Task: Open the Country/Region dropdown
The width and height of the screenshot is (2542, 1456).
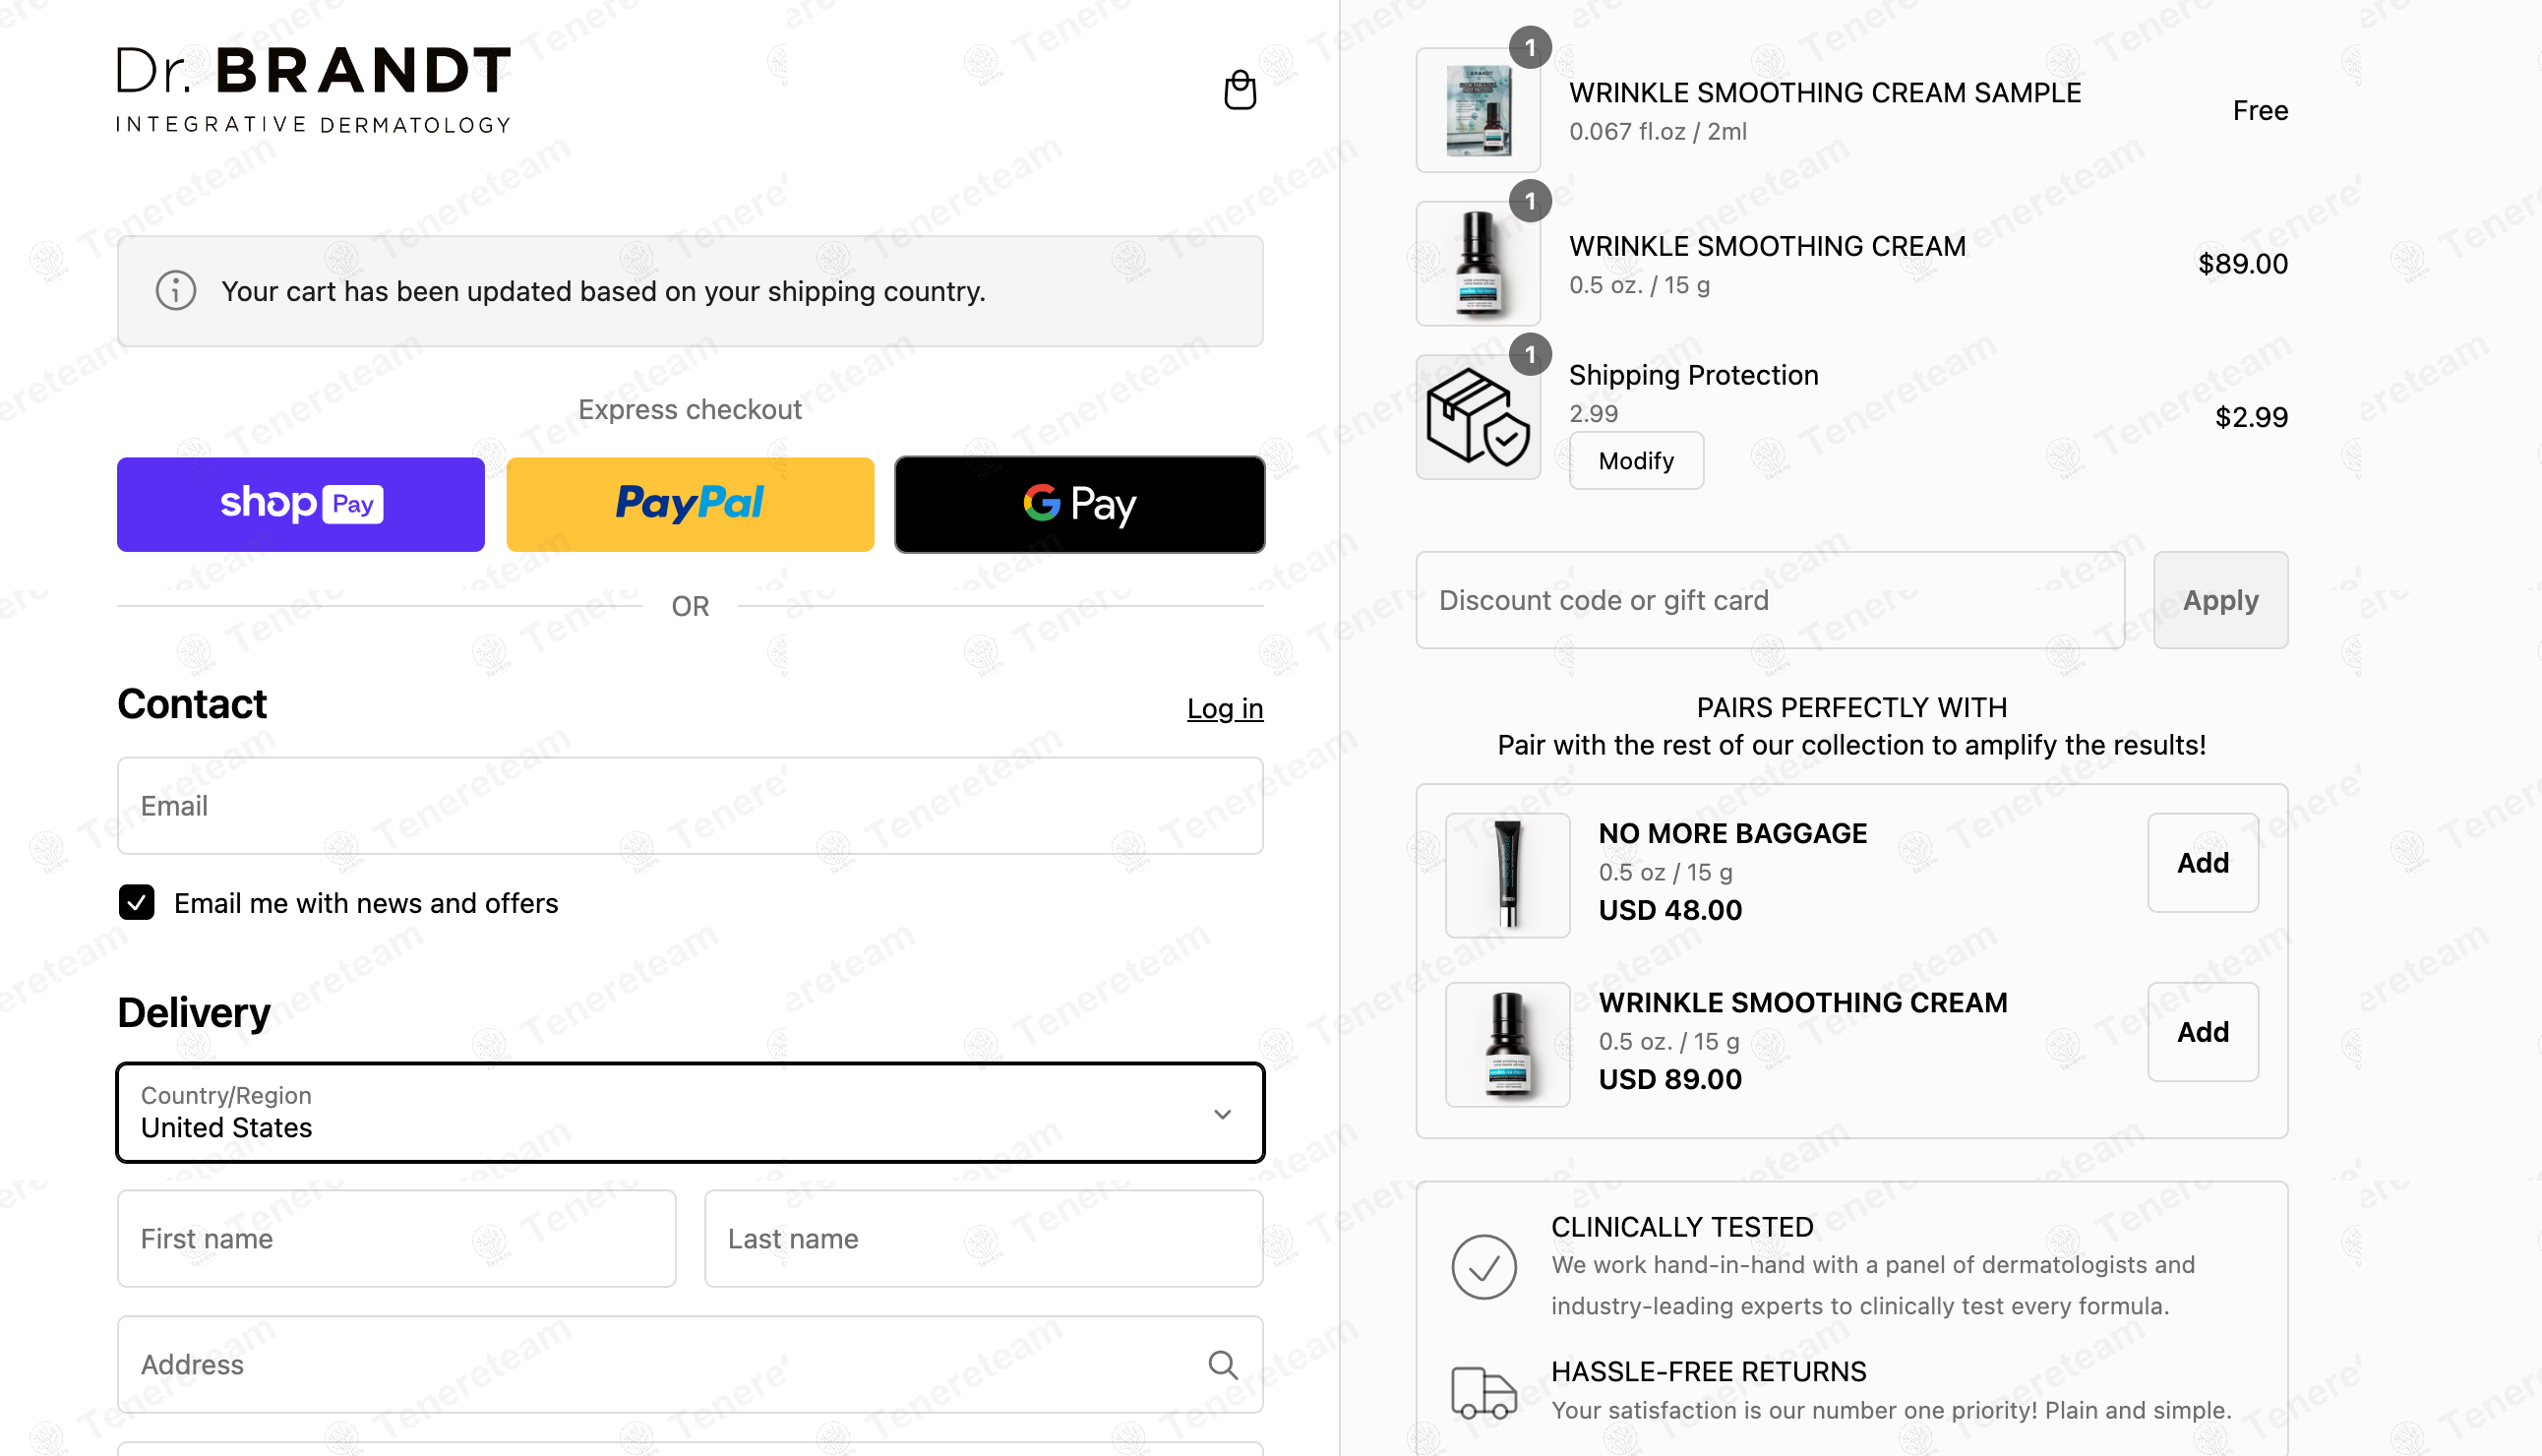Action: pyautogui.click(x=690, y=1112)
